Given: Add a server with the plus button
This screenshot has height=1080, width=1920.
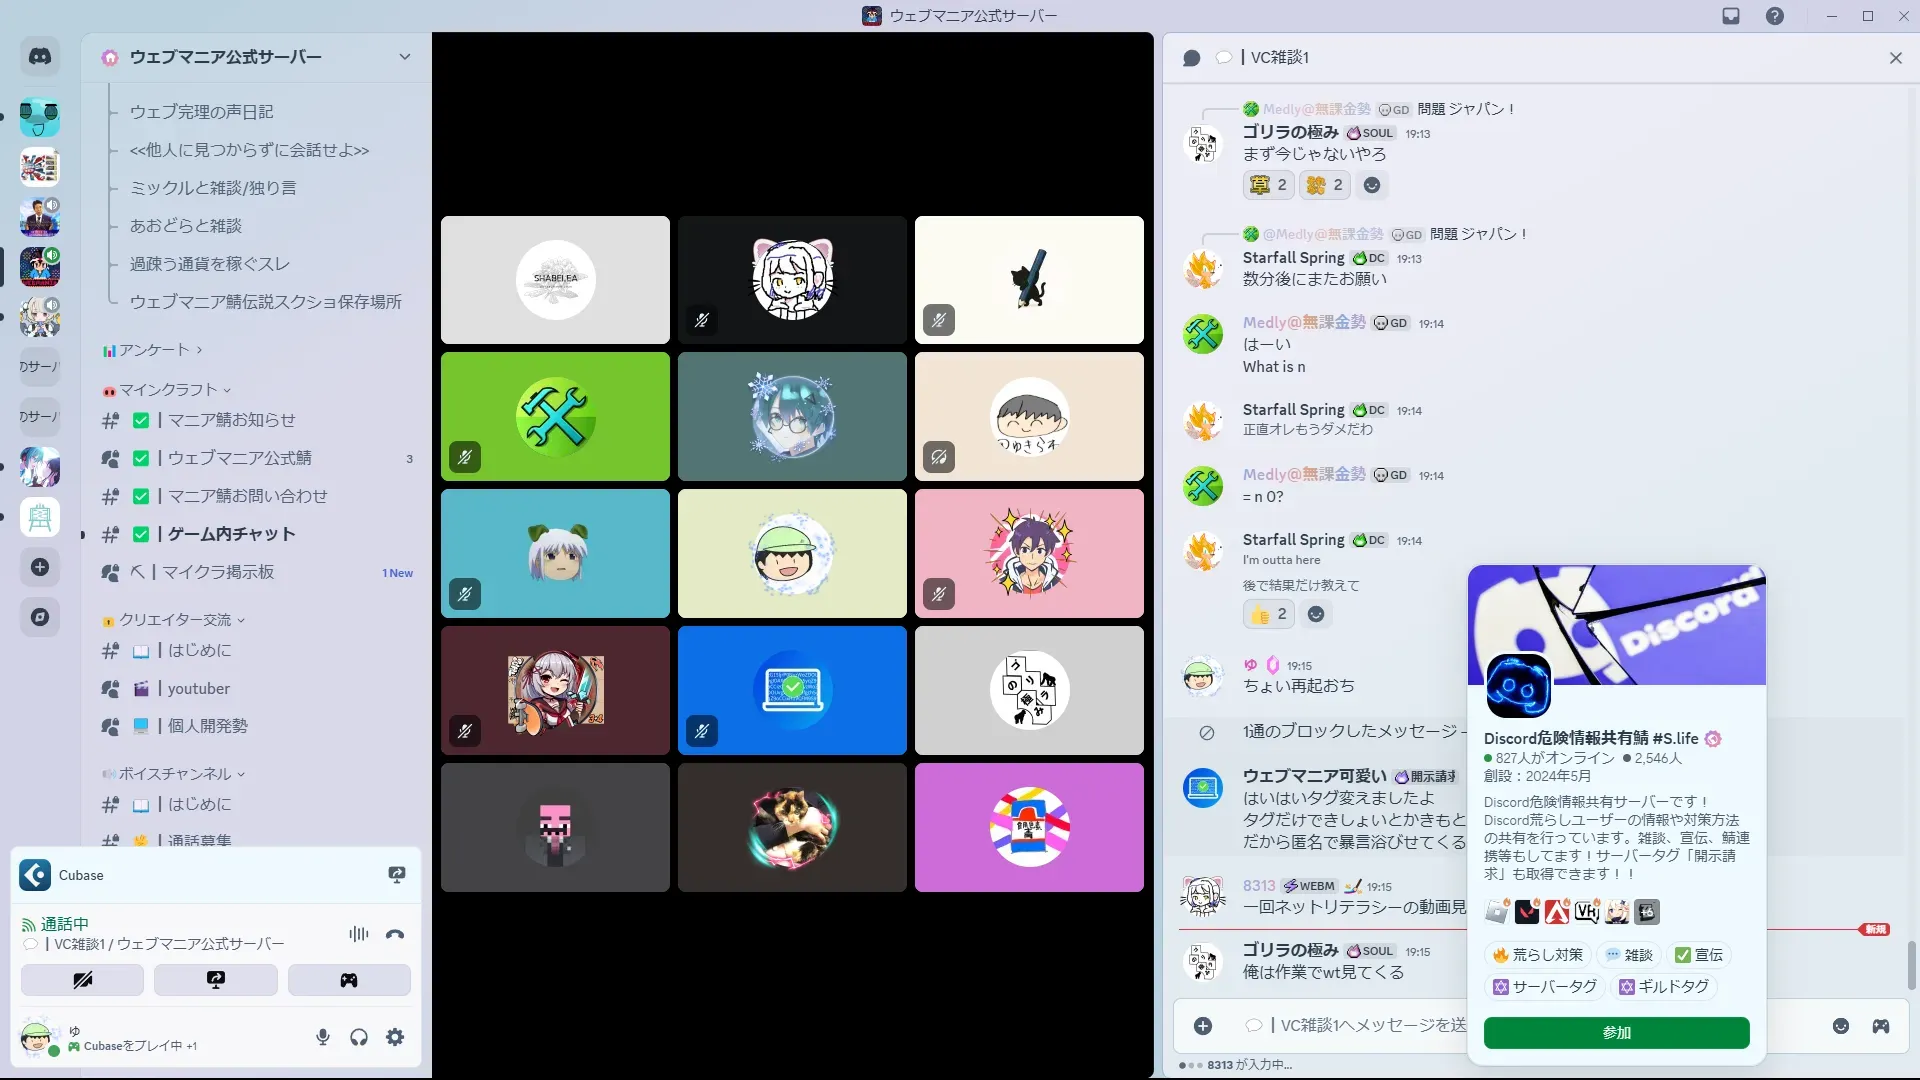Looking at the screenshot, I should pos(40,567).
